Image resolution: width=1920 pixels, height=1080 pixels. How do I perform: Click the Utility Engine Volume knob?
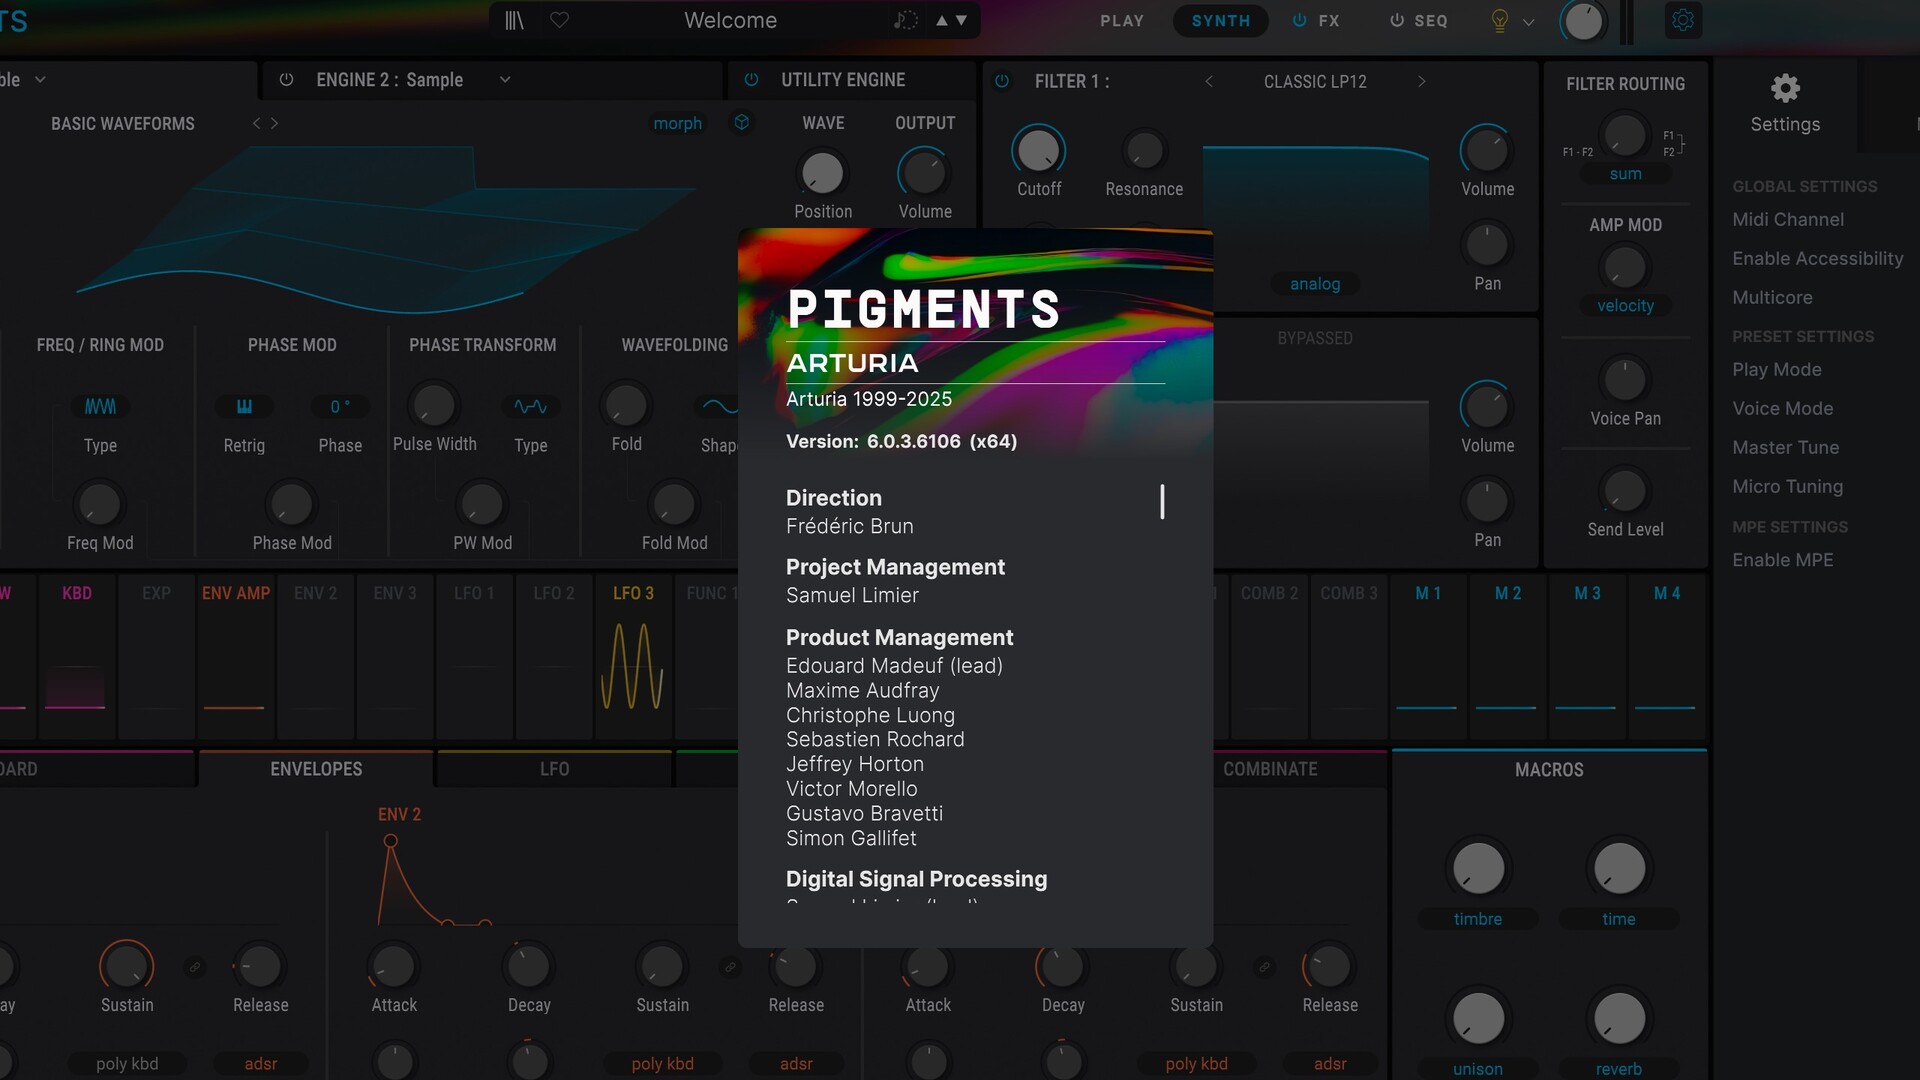[x=923, y=173]
